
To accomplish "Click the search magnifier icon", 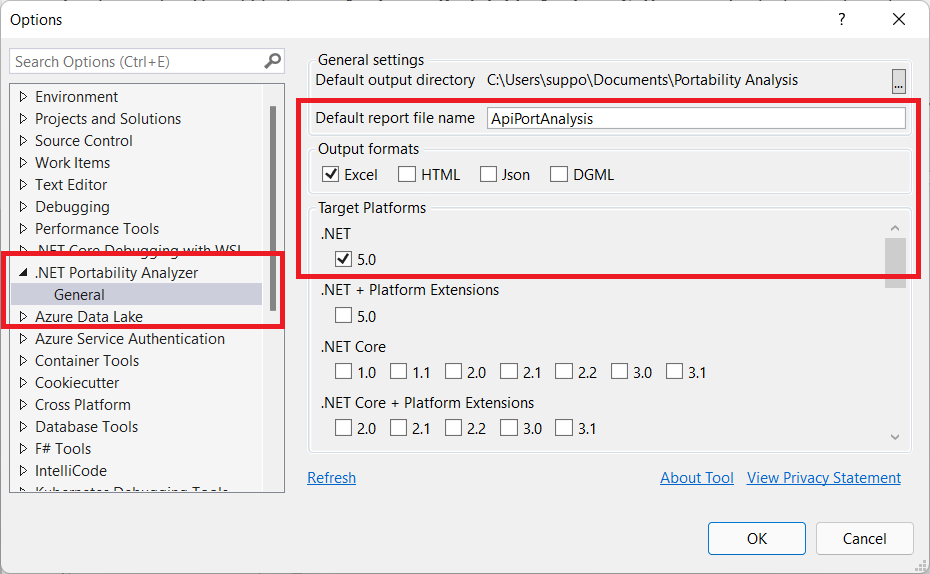I will [272, 61].
